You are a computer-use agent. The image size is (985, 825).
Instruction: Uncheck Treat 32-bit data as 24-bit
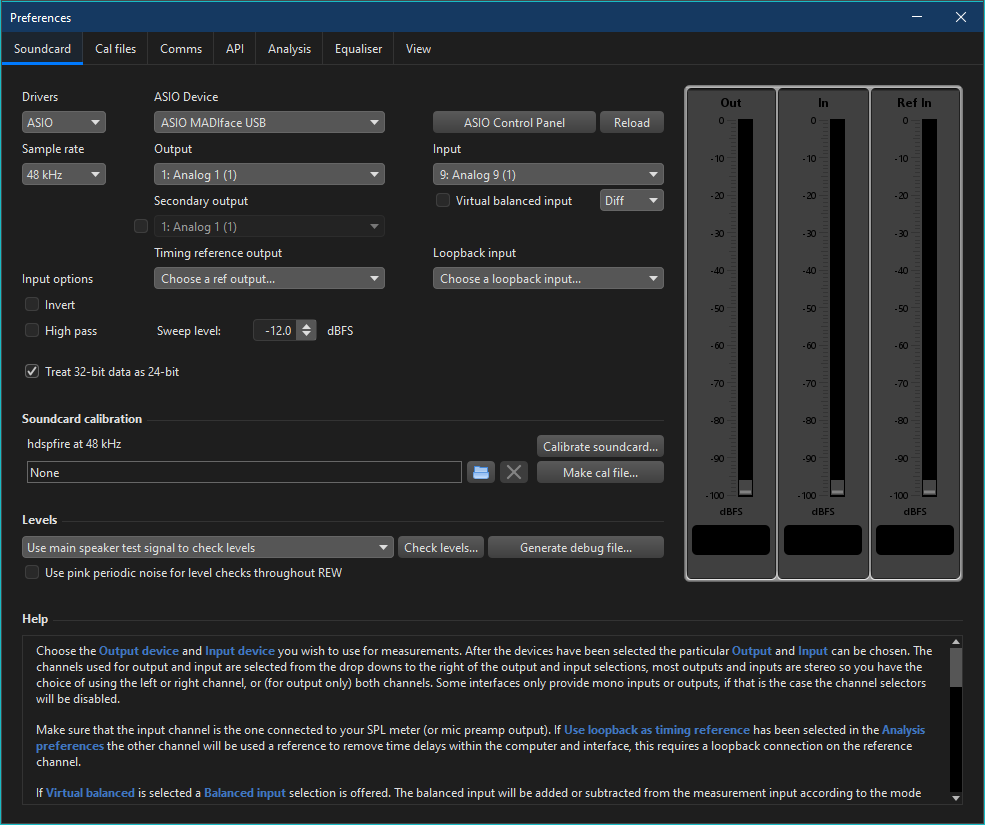point(33,372)
